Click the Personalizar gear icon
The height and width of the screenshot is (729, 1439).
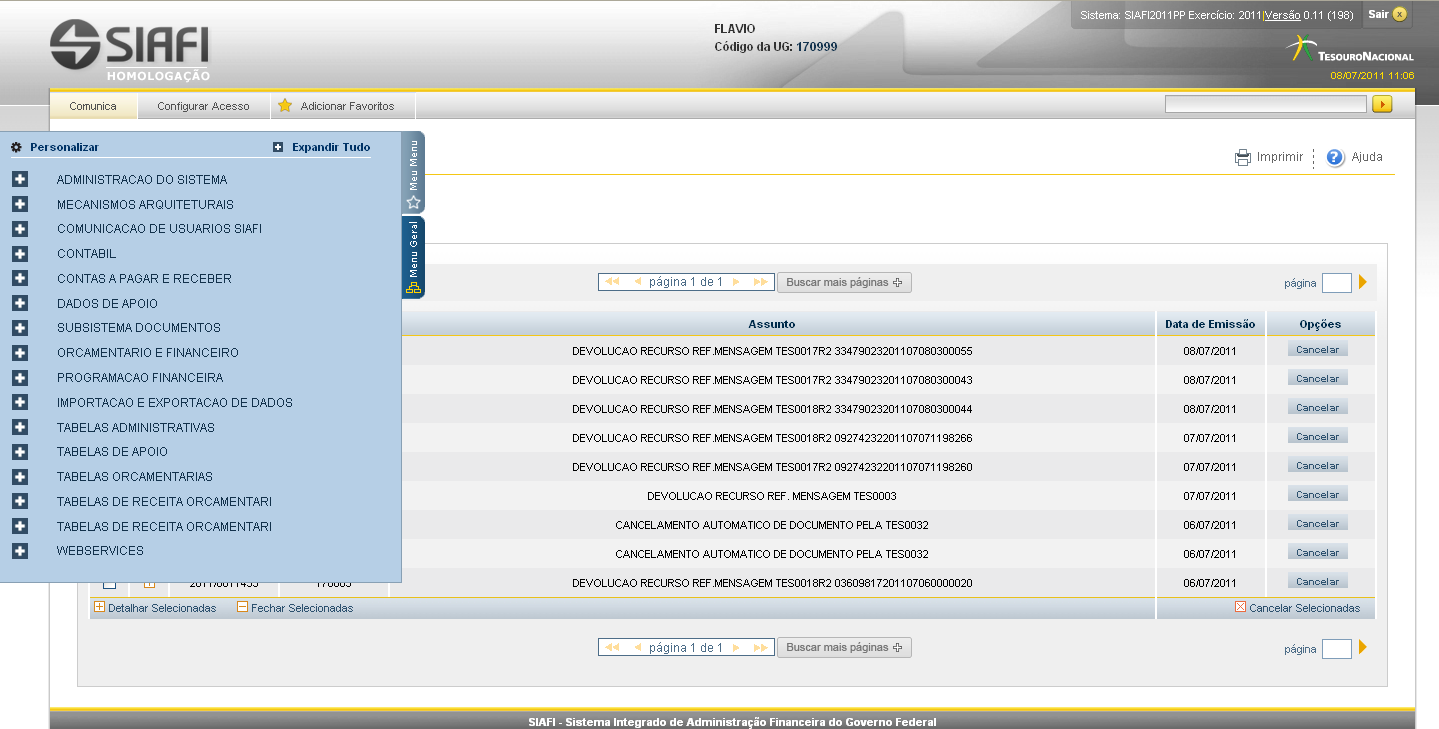(16, 147)
